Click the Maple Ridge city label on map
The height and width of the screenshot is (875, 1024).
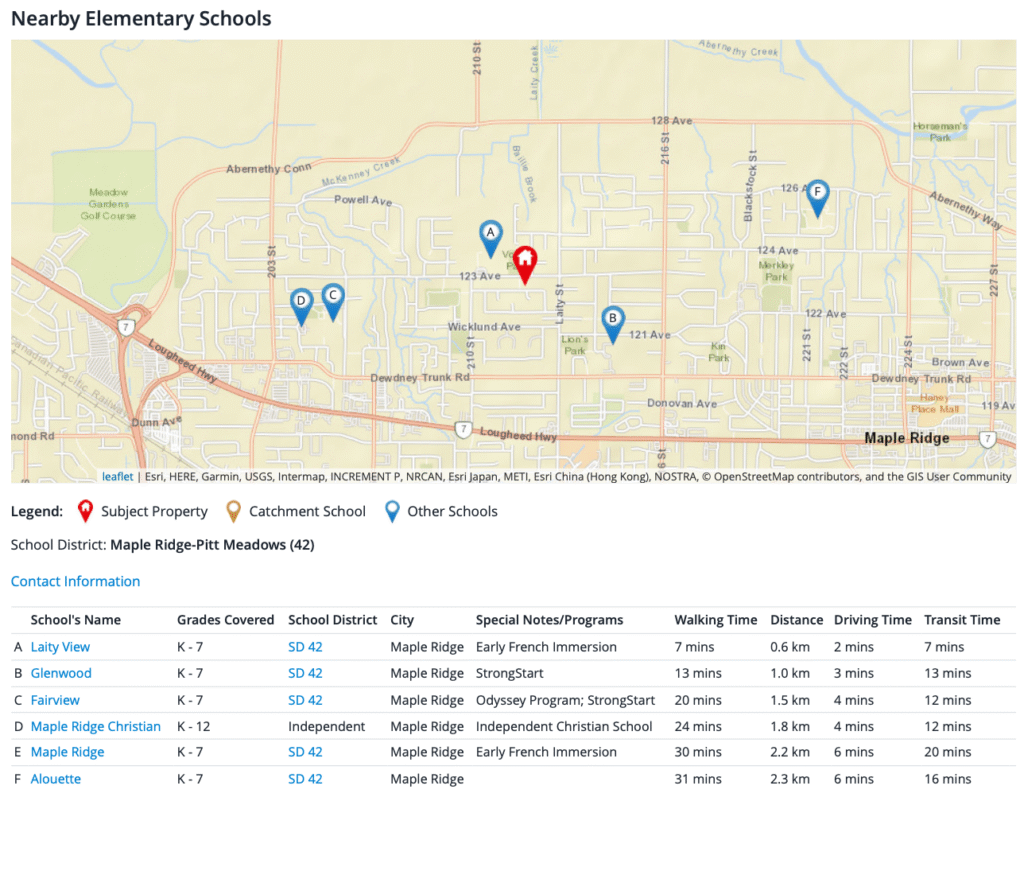coord(906,438)
